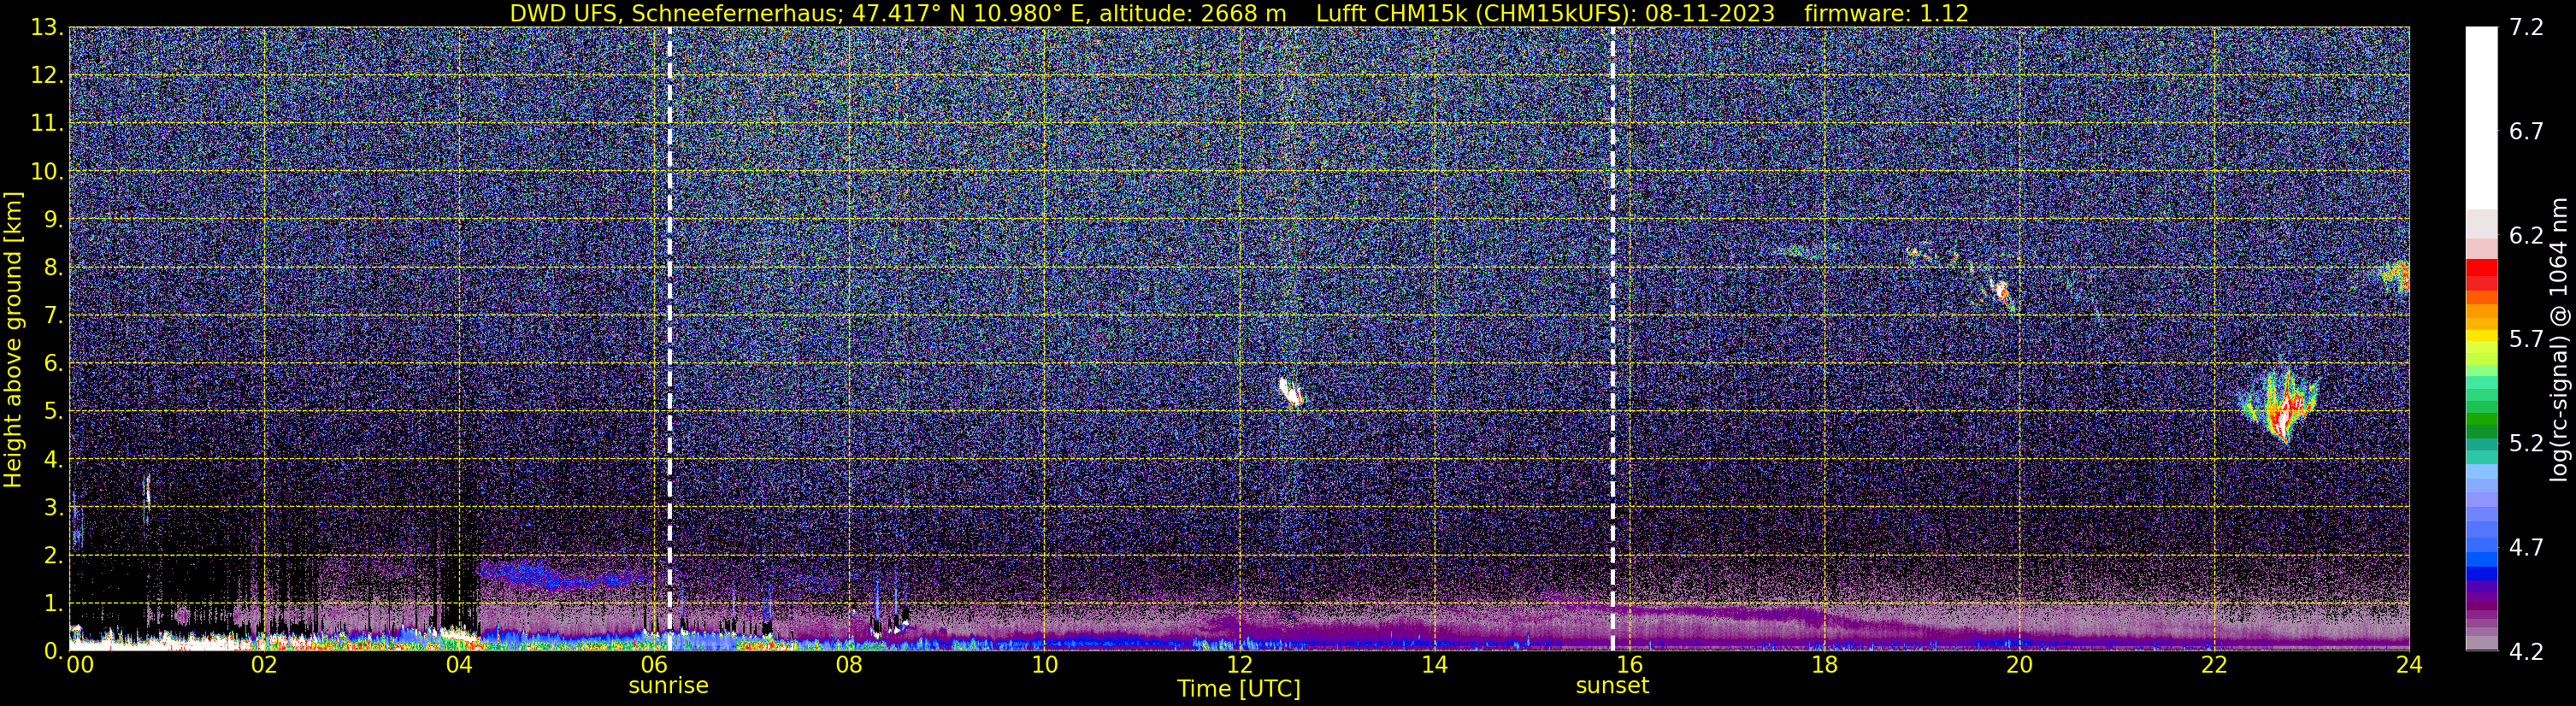Click the time axis tick label 14

[x=1434, y=666]
